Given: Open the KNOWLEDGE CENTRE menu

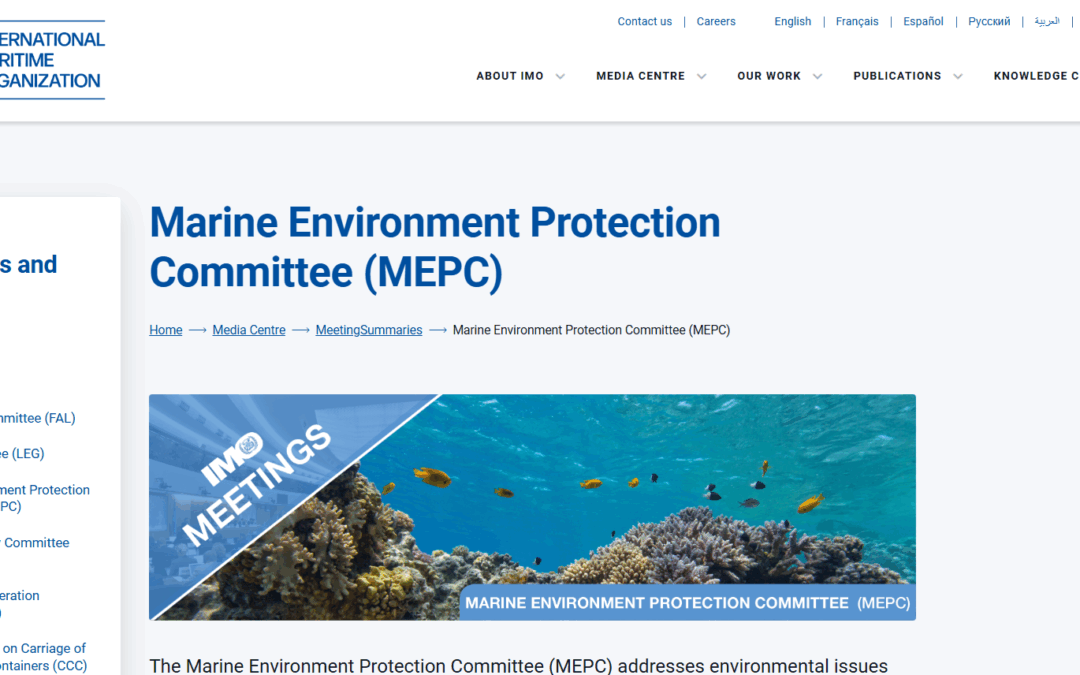Looking at the screenshot, I should (x=1036, y=75).
